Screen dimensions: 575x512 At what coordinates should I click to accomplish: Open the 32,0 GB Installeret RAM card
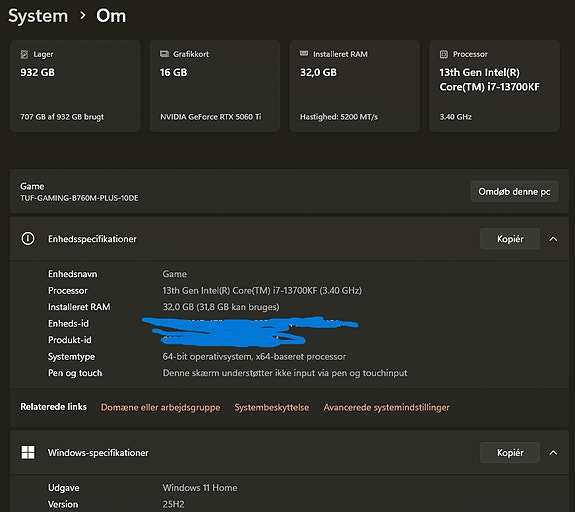pyautogui.click(x=355, y=86)
